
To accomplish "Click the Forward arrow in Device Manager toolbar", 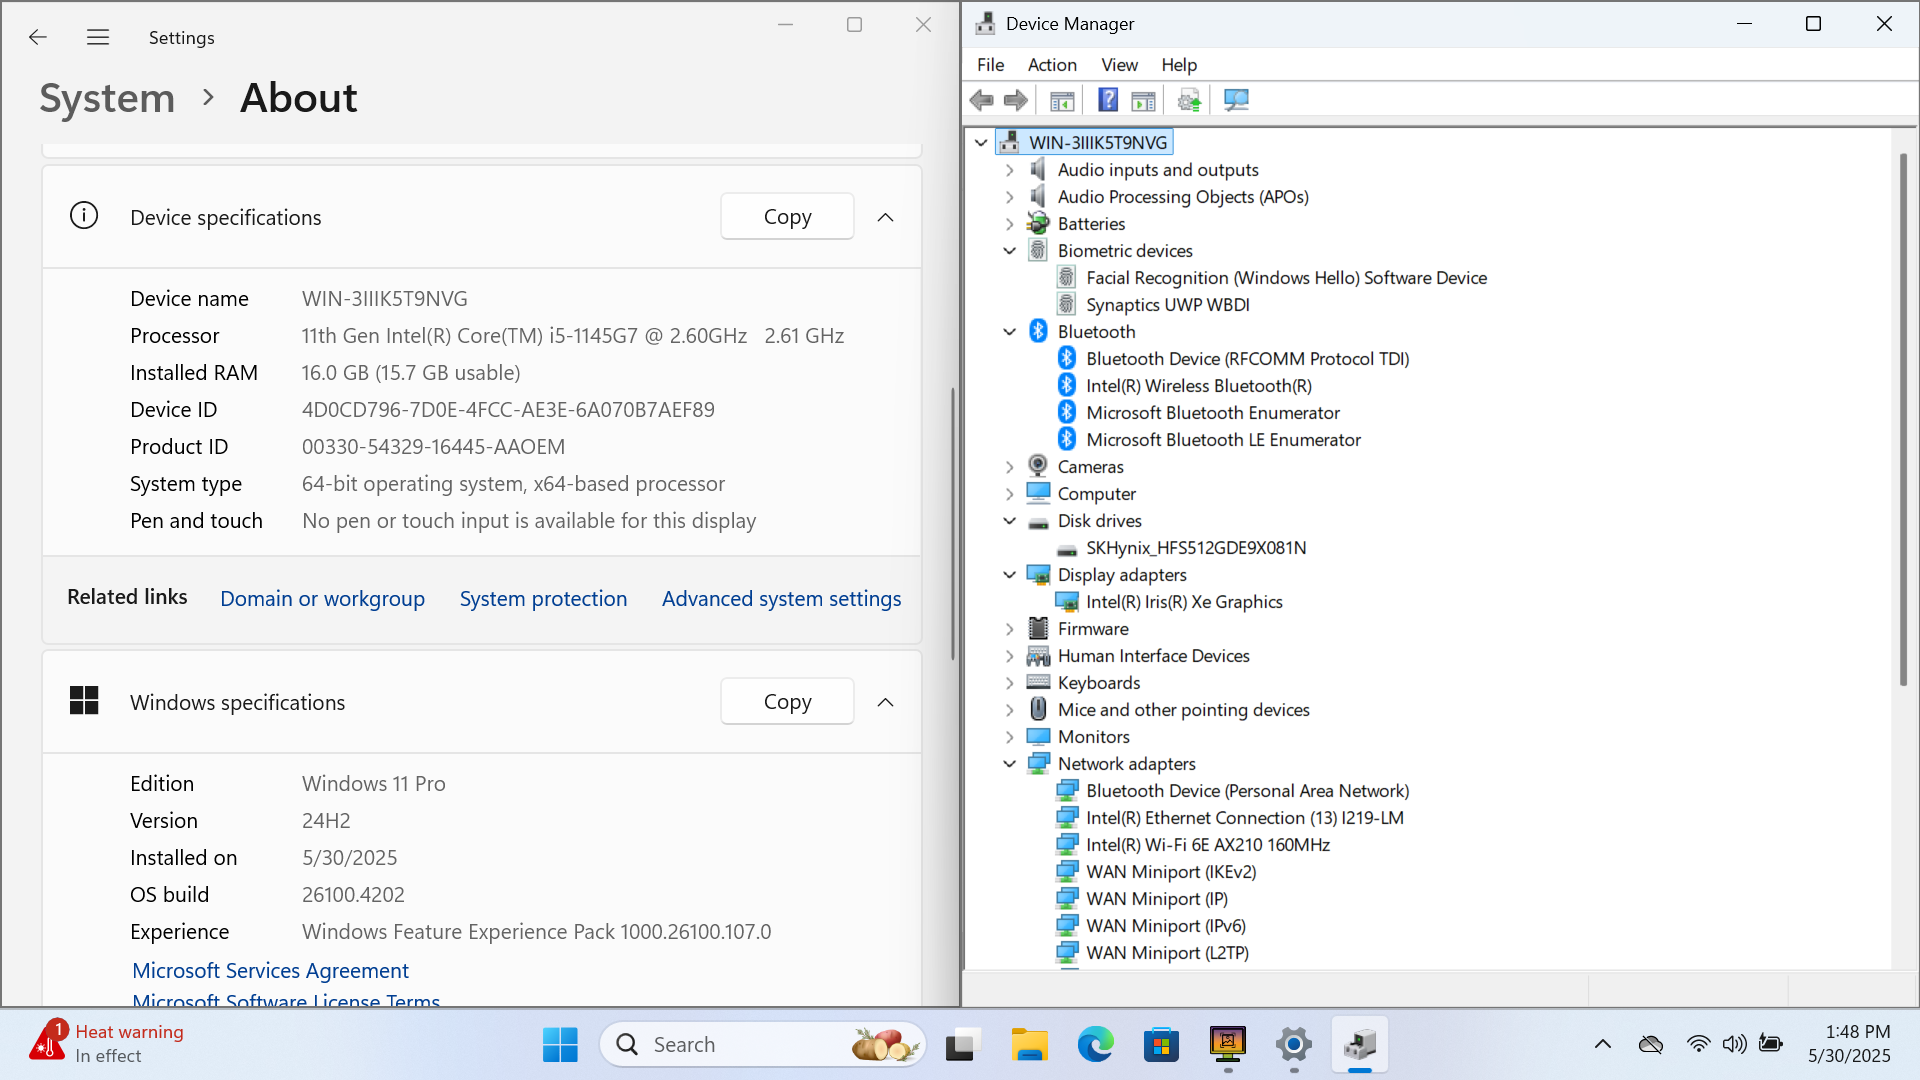I will point(1016,100).
